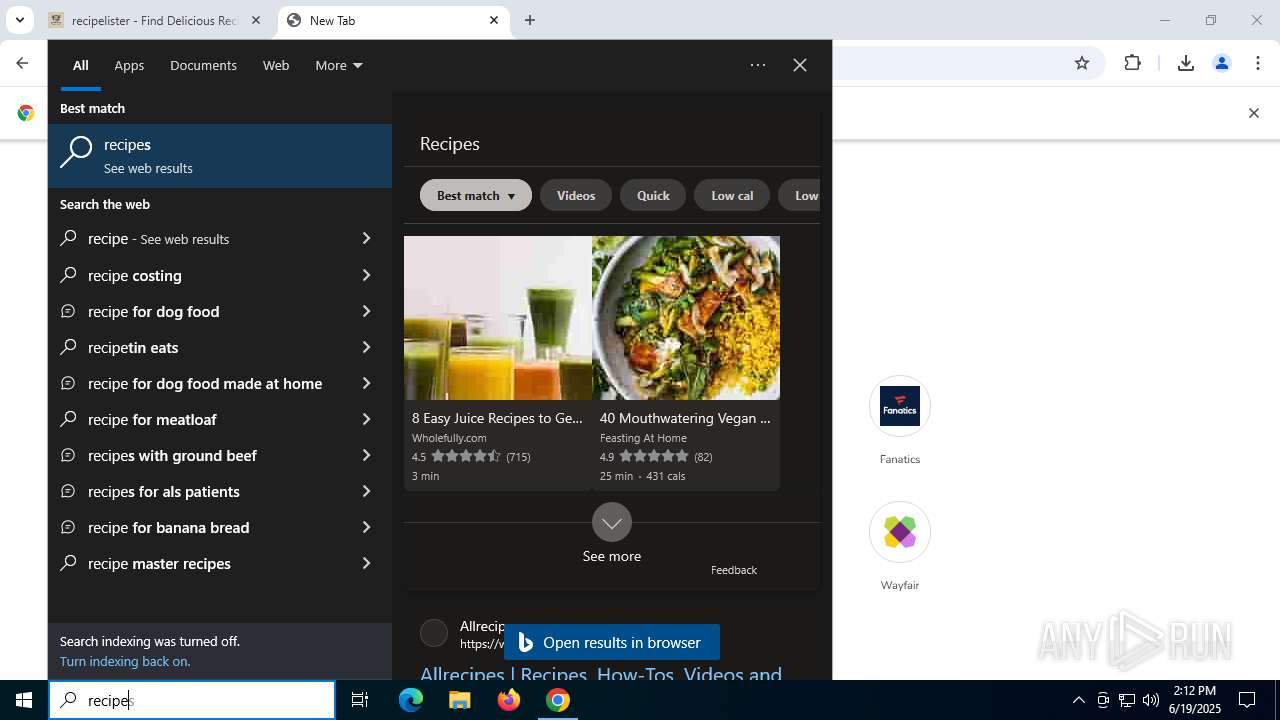Open 40 Mouthwatering Vegan recipe thumbnail
Screen dimensions: 1280x720
tap(686, 318)
